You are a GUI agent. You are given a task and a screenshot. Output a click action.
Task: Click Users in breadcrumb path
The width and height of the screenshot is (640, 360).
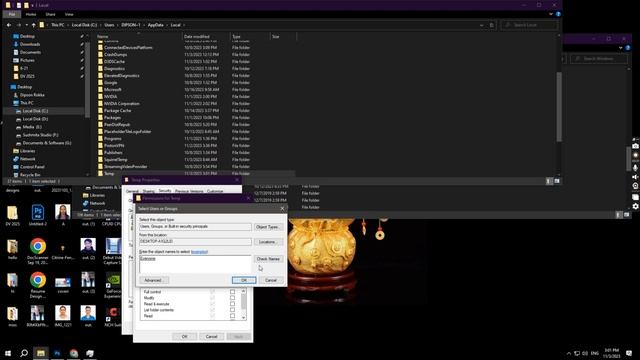(109, 25)
